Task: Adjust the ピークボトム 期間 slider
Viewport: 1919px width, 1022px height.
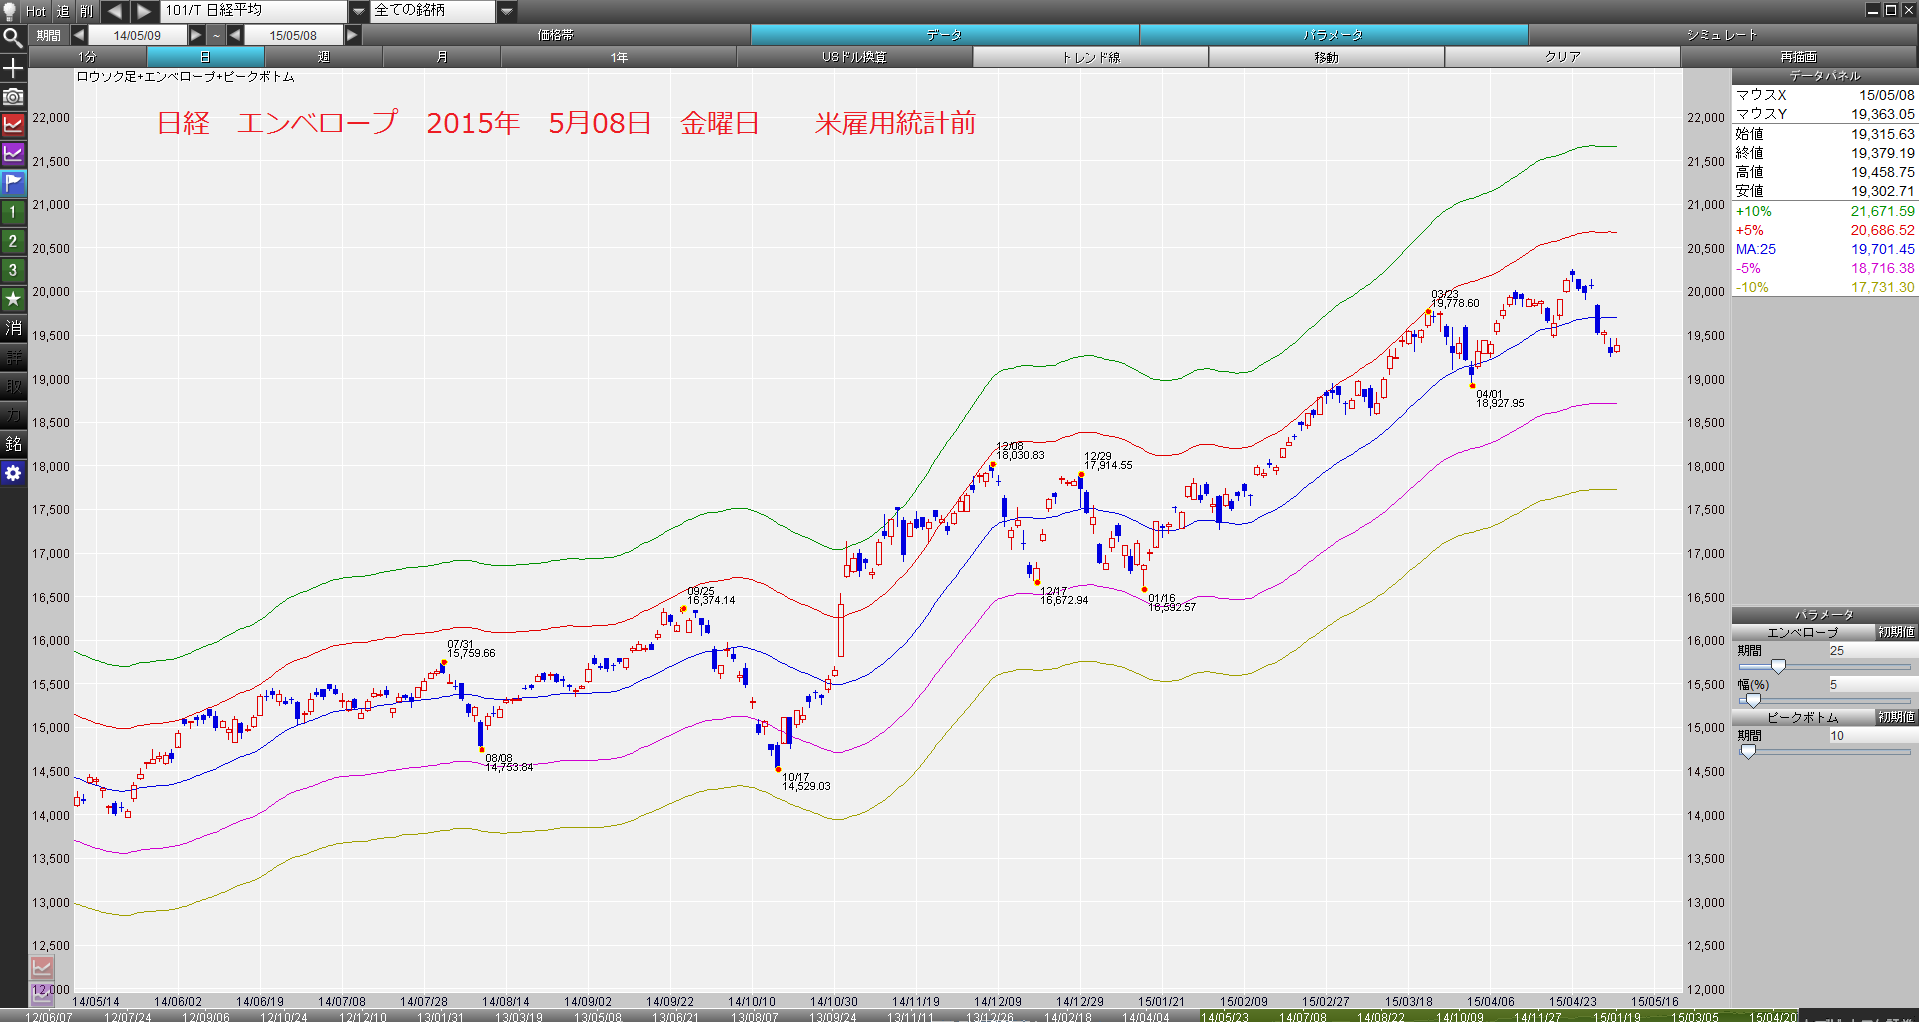Action: (x=1748, y=751)
